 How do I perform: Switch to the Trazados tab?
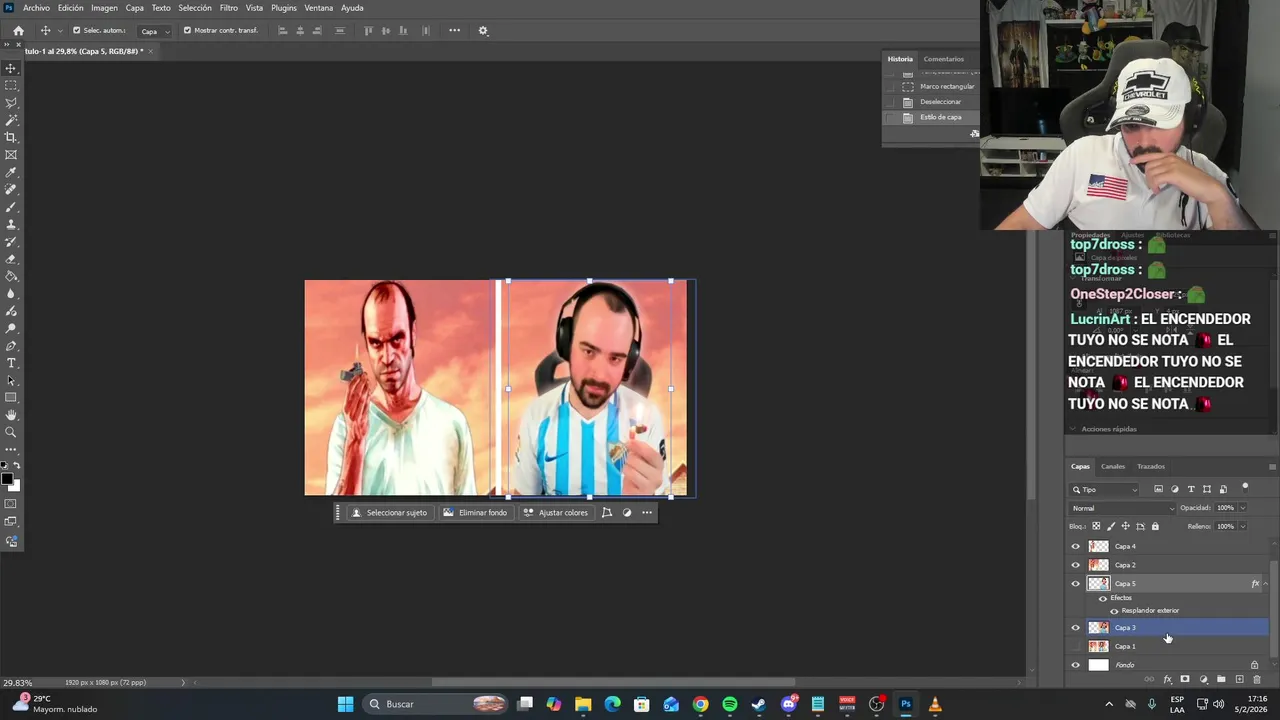point(1151,466)
